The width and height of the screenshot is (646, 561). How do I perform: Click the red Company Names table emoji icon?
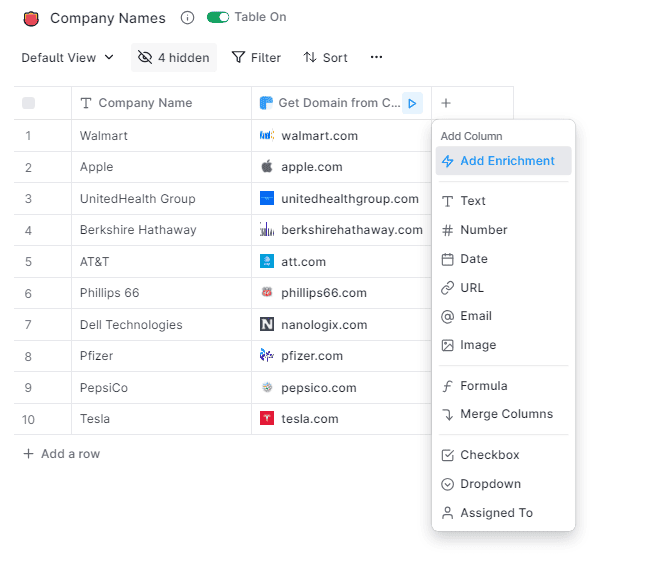pyautogui.click(x=31, y=19)
